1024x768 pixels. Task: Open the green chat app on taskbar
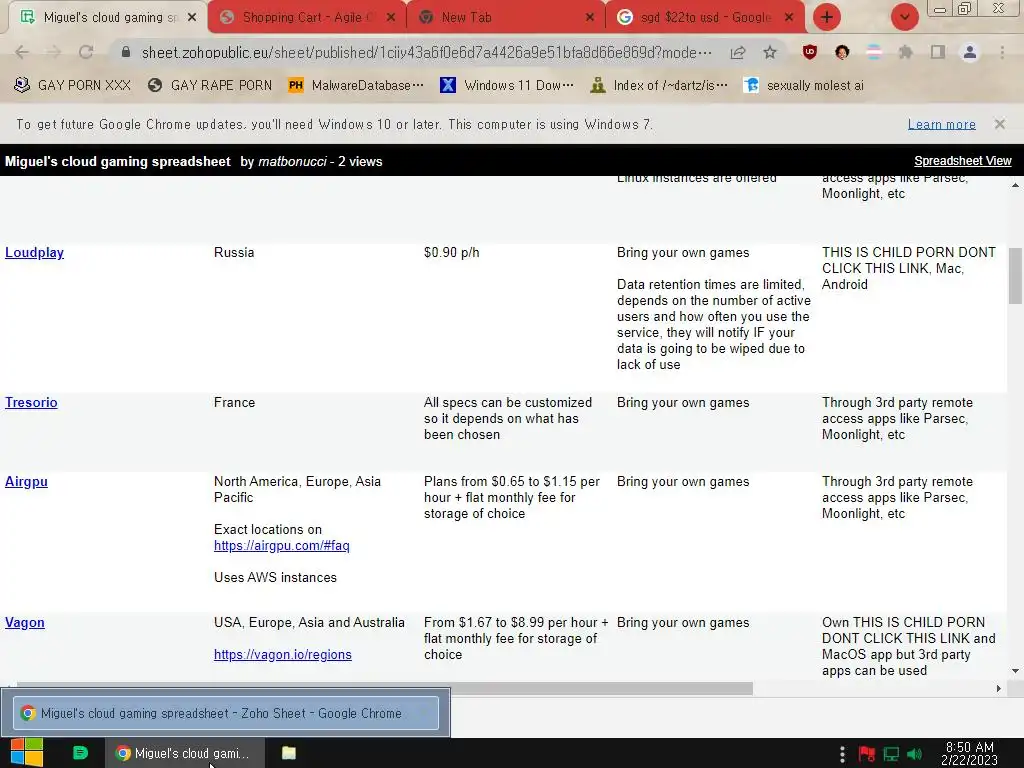(x=80, y=753)
